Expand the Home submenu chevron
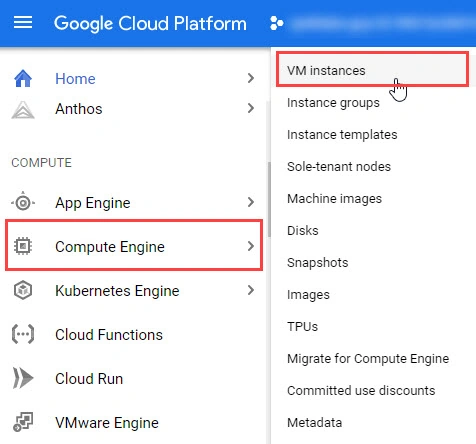Image resolution: width=476 pixels, height=444 pixels. point(251,78)
